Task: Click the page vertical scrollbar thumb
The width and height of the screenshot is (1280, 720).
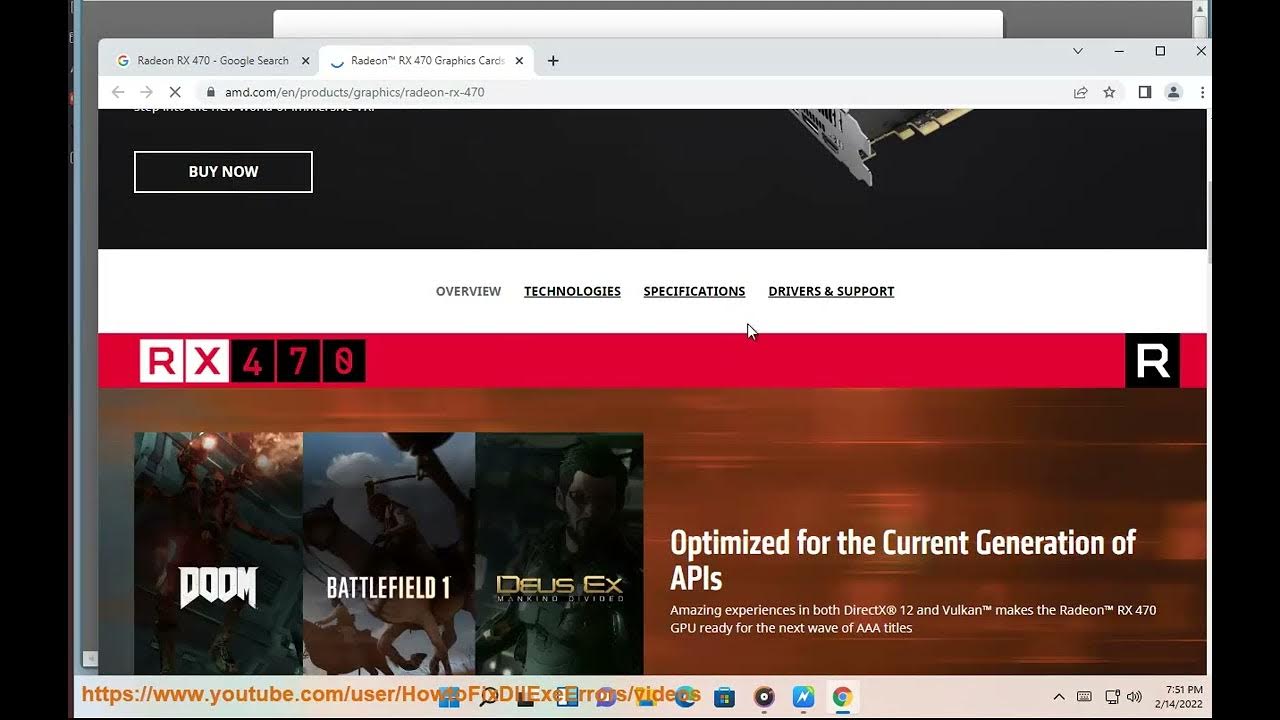Action: 1210,220
